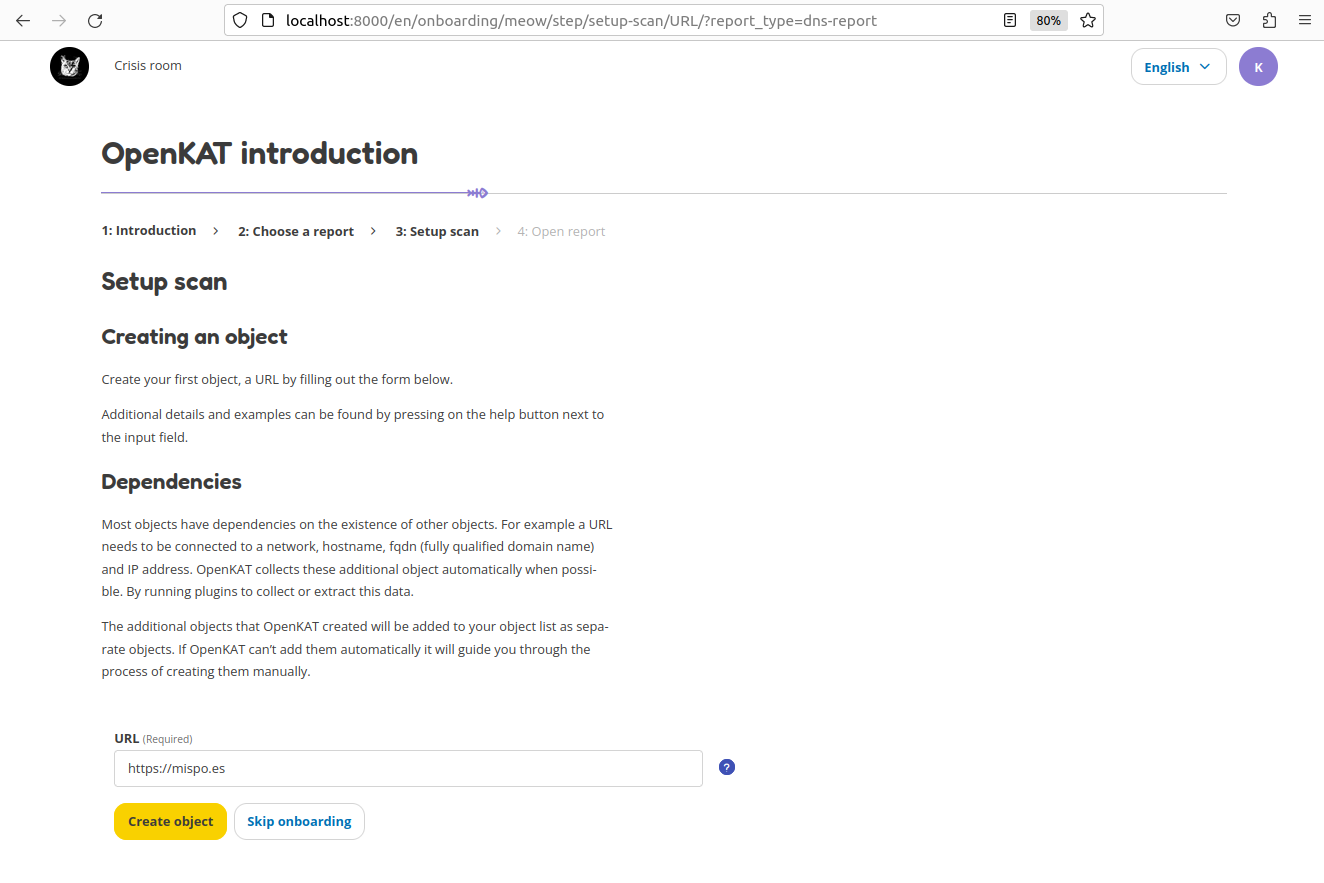Open reader view icon in address bar
Screen dimensions: 1324x883
1010,20
